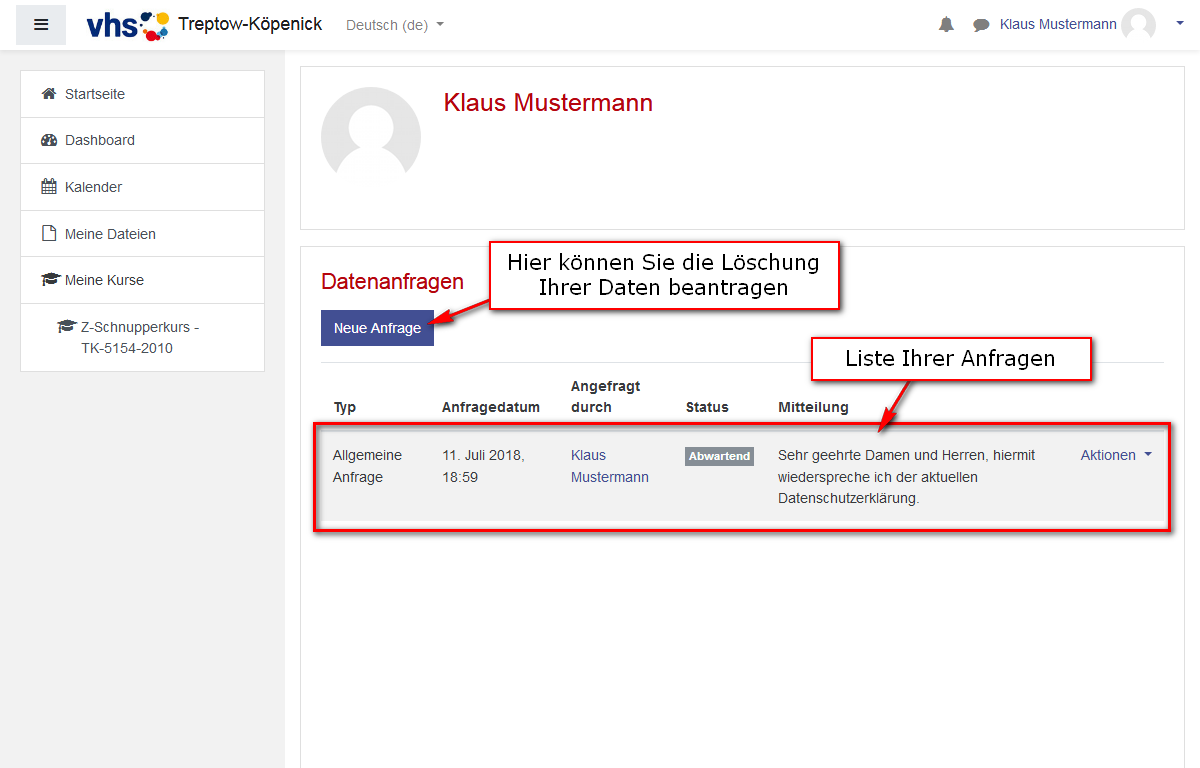The image size is (1200, 768).
Task: Open Kalender in the sidebar
Action: click(x=142, y=187)
